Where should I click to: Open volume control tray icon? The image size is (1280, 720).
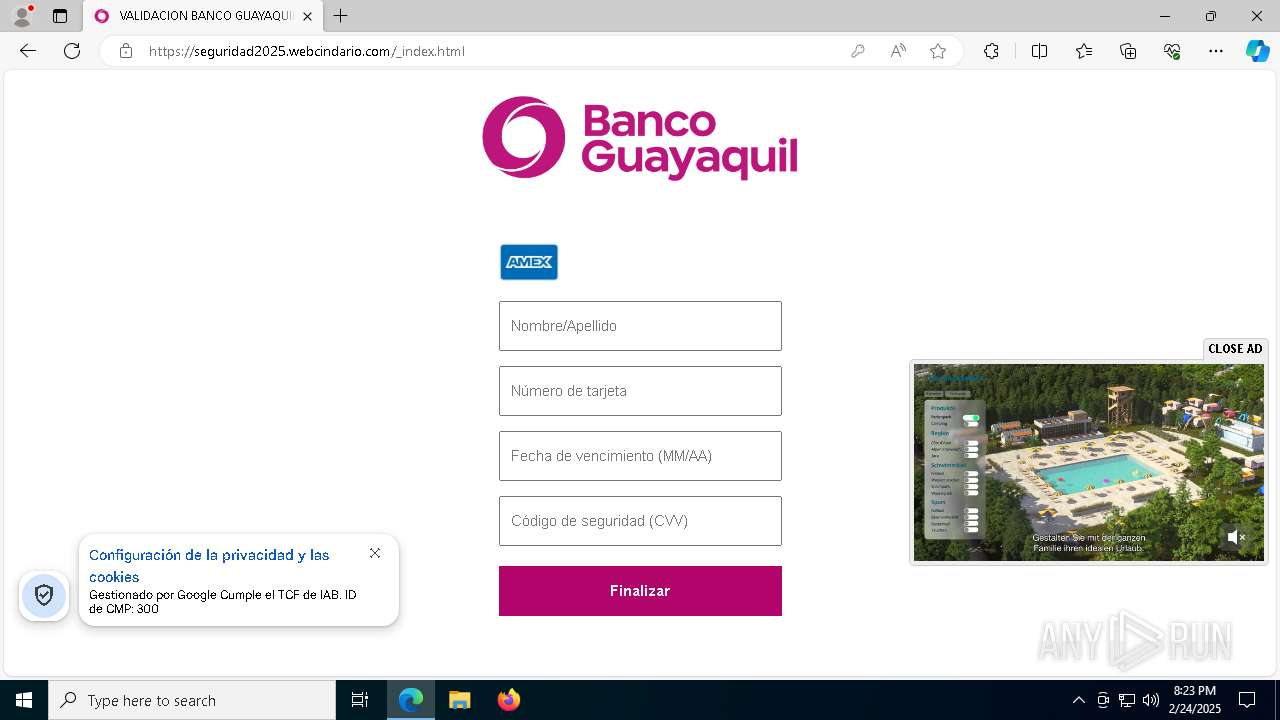1151,700
